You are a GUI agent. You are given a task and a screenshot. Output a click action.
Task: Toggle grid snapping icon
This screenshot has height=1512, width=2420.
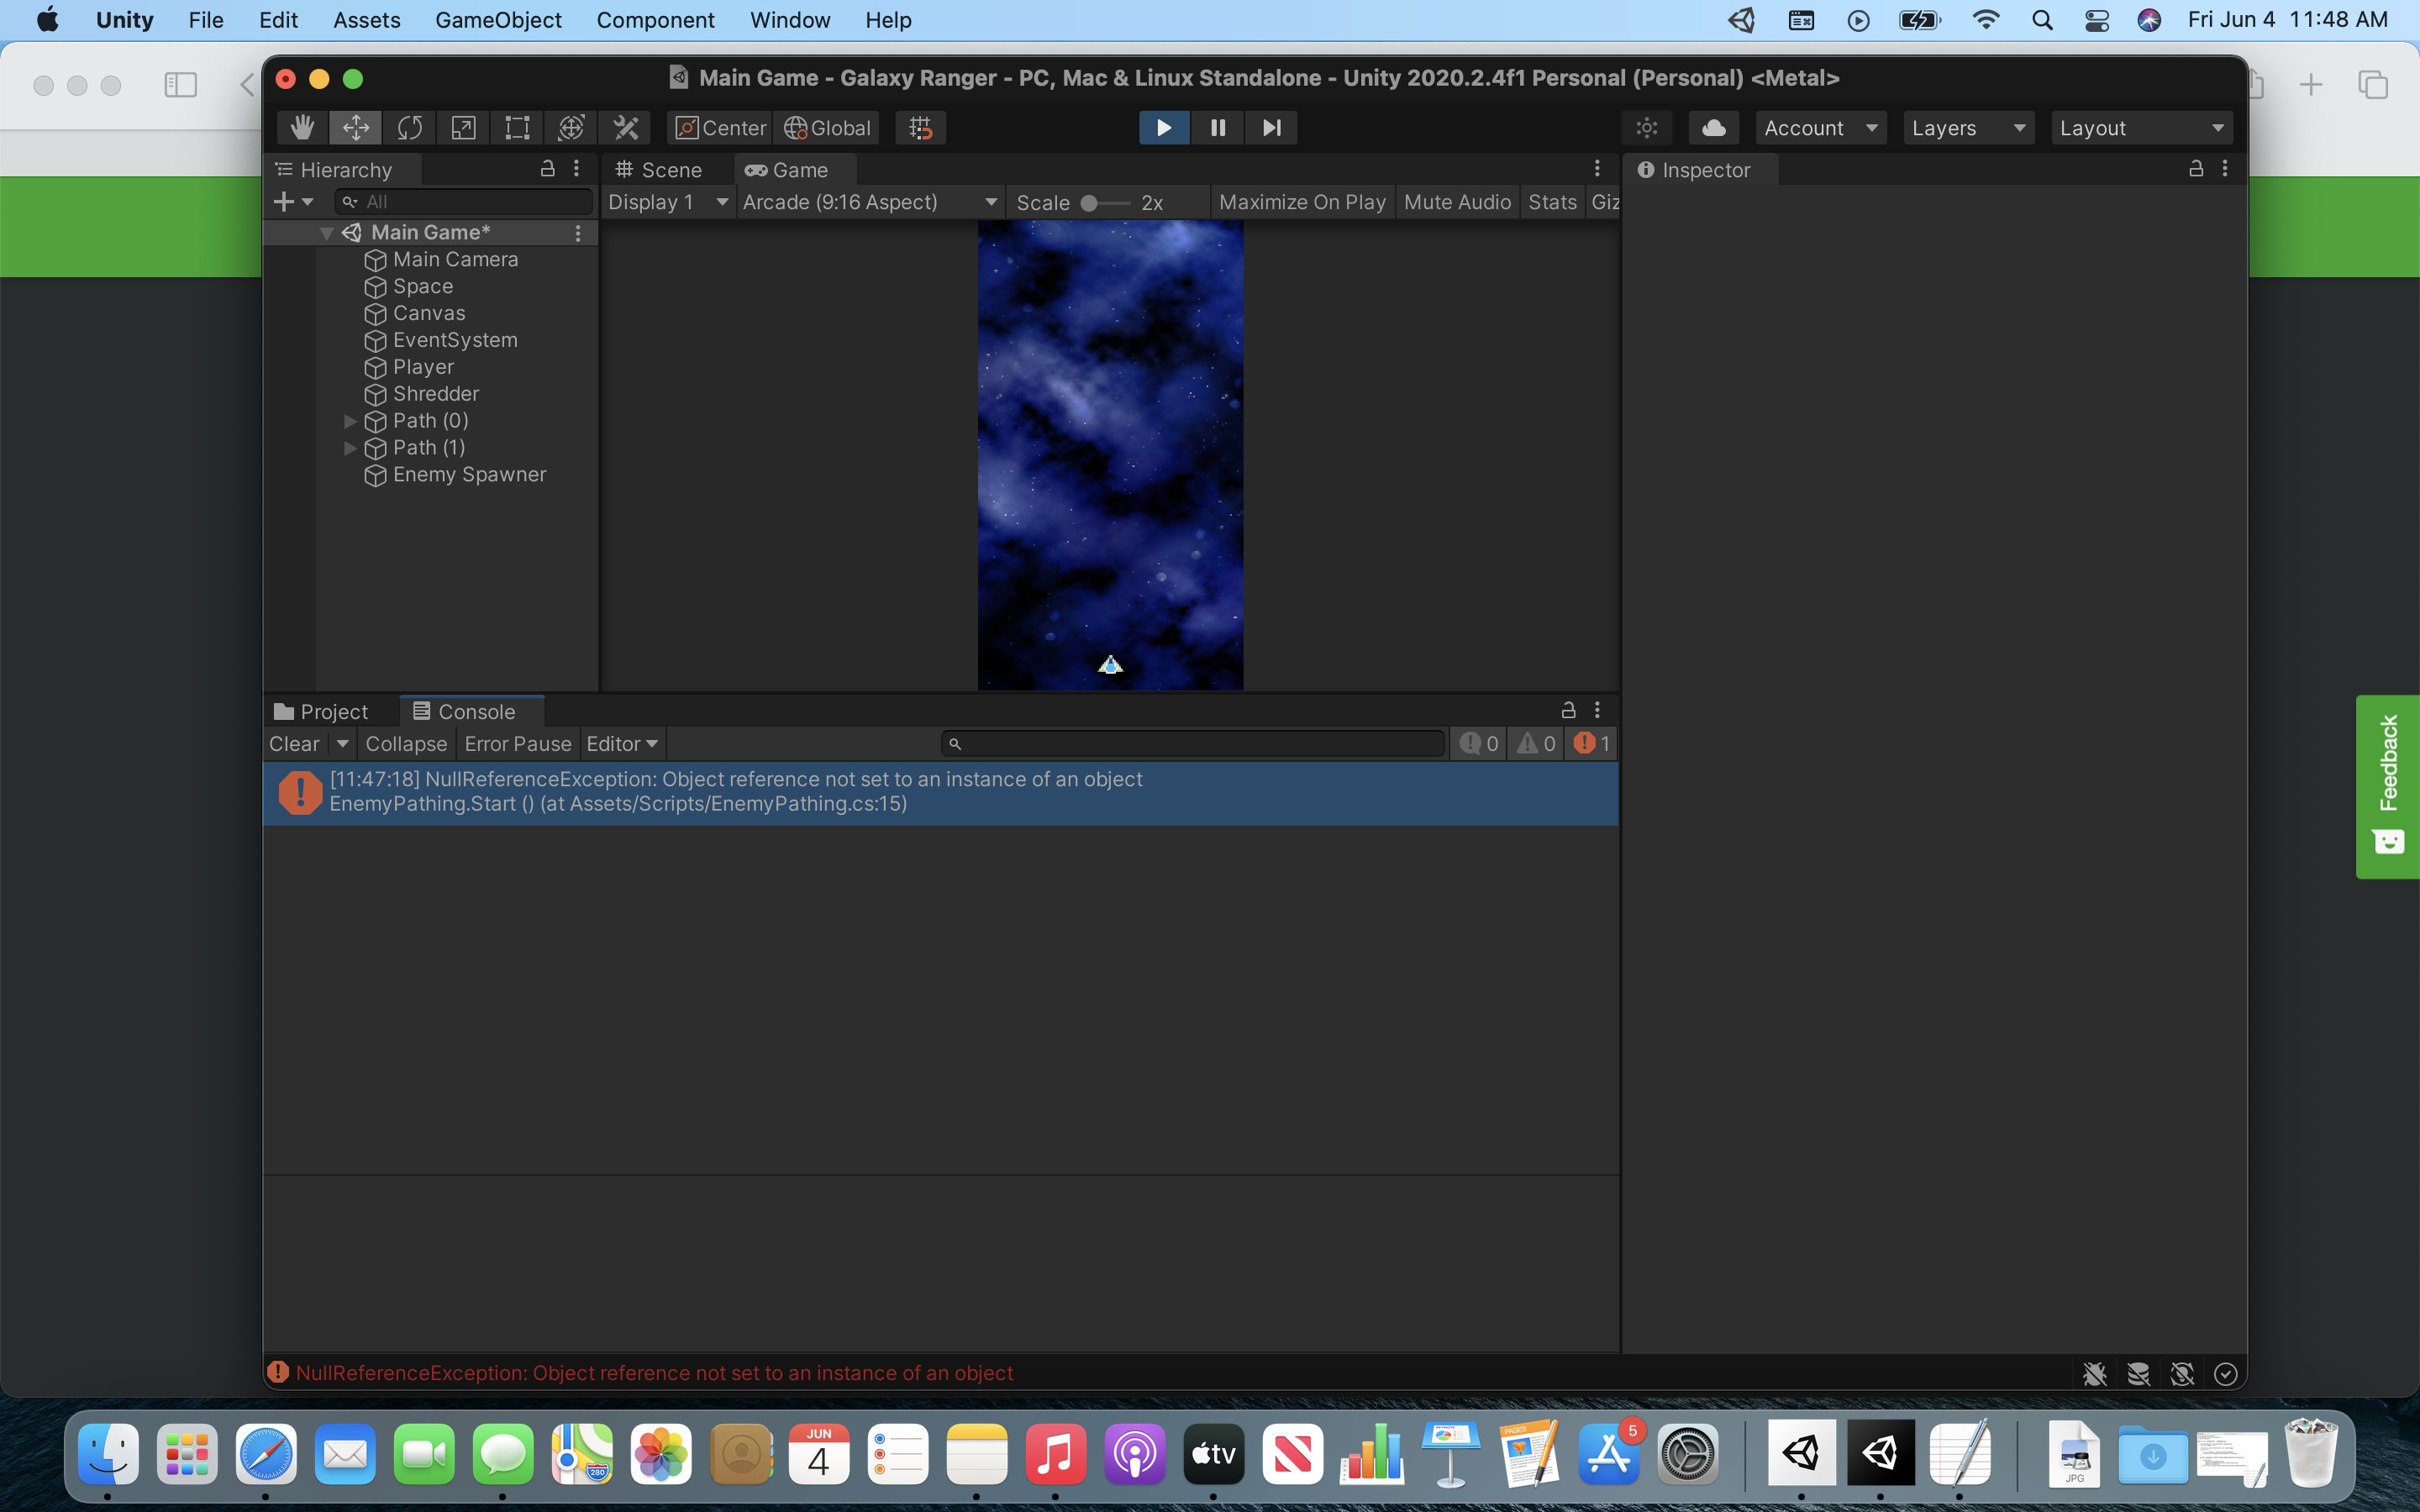tap(920, 128)
